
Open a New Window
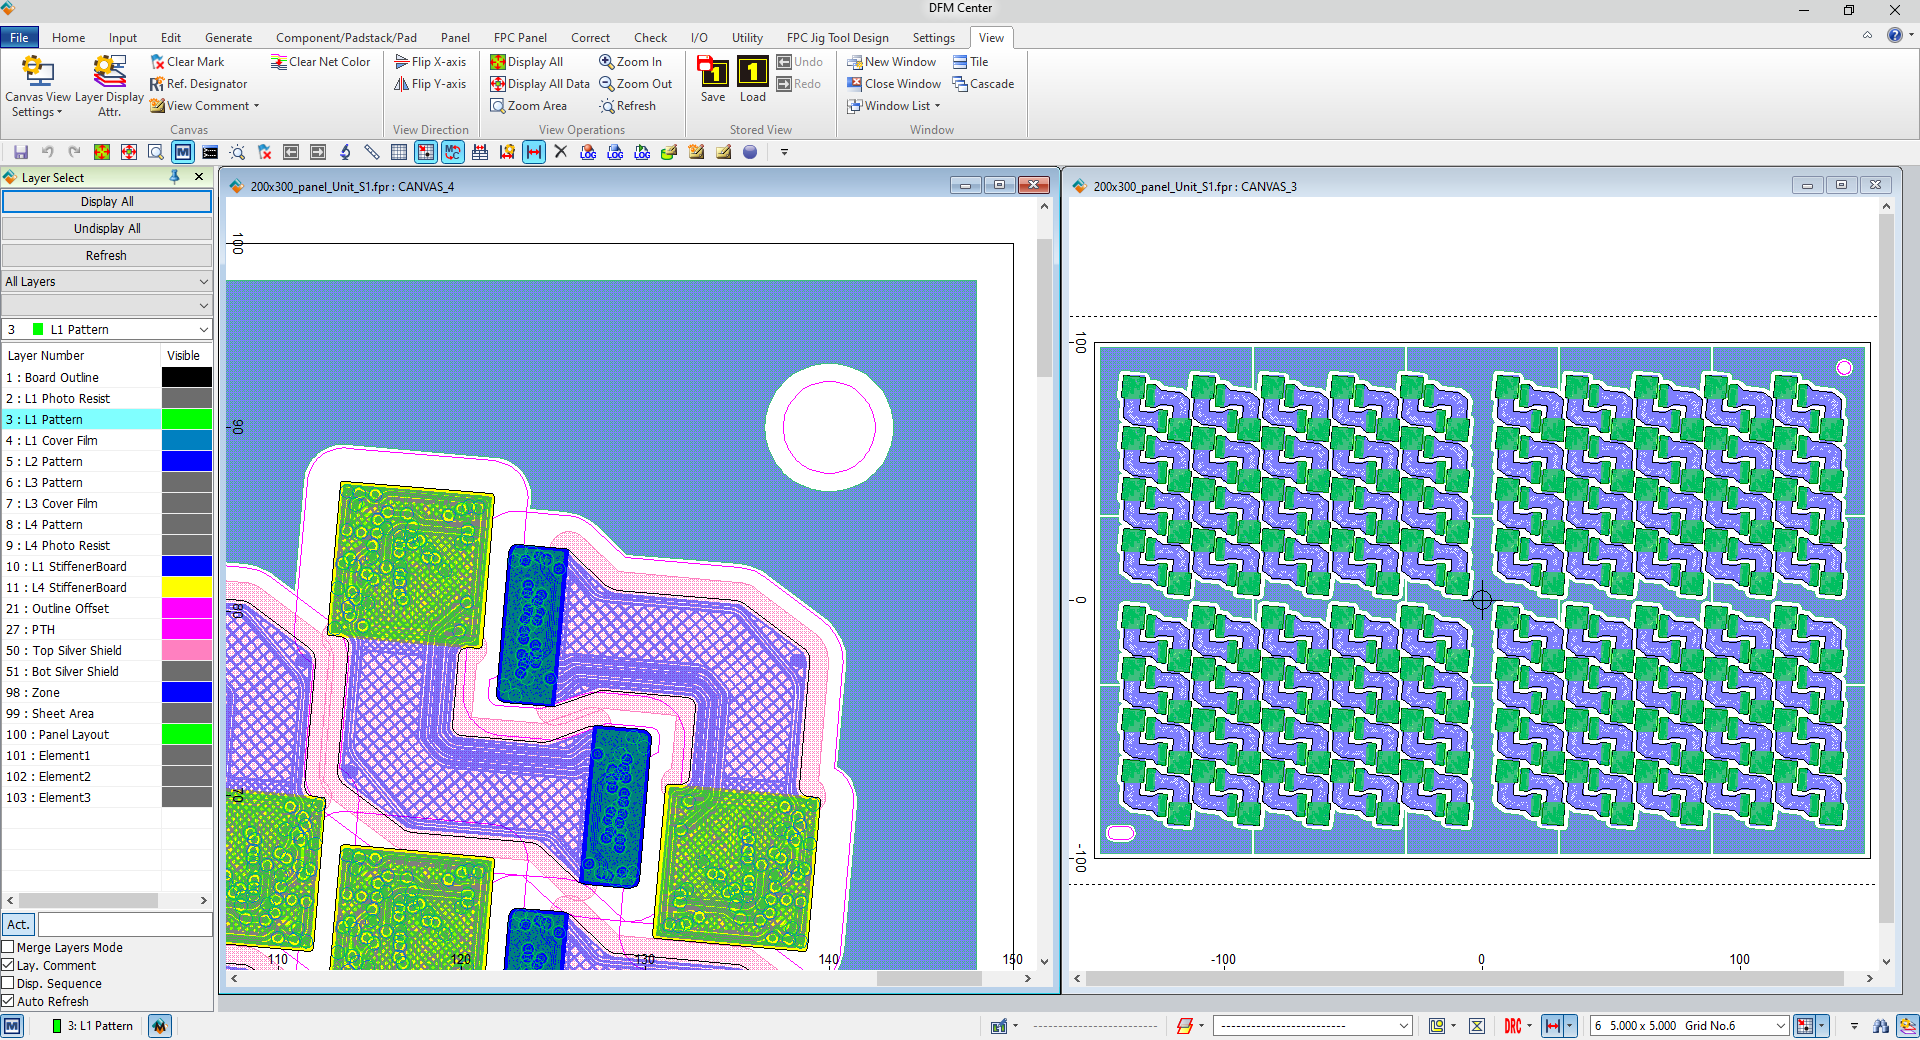[x=892, y=62]
